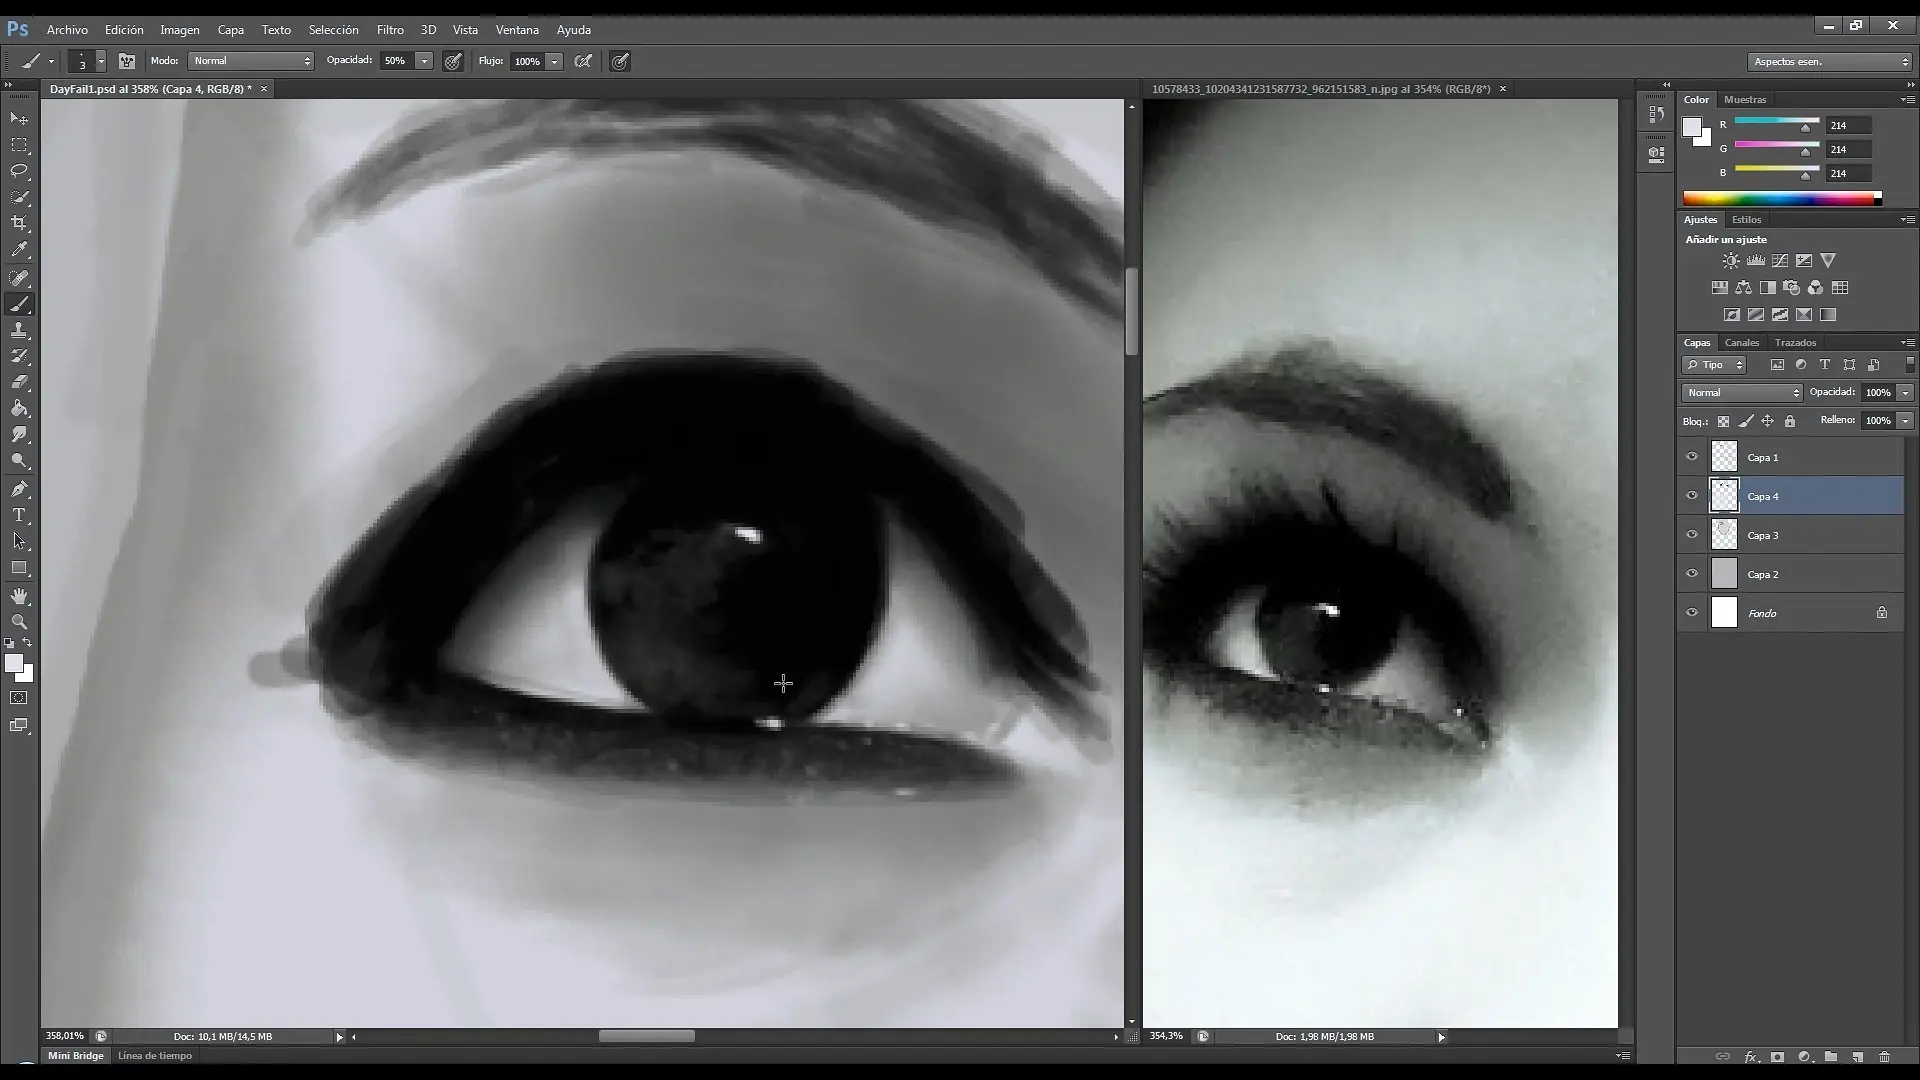Delete layer with trash icon

tap(1885, 1056)
